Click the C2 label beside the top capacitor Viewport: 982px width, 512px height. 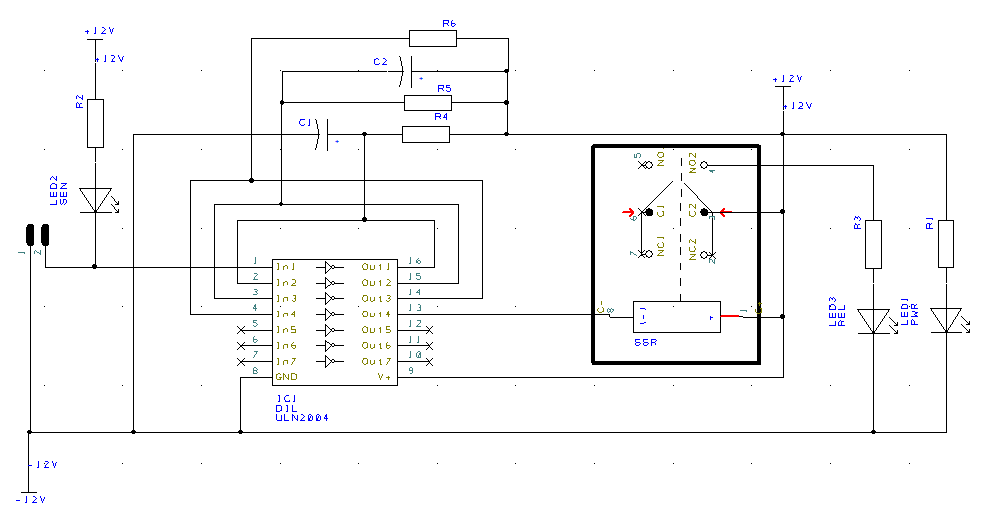(x=380, y=61)
